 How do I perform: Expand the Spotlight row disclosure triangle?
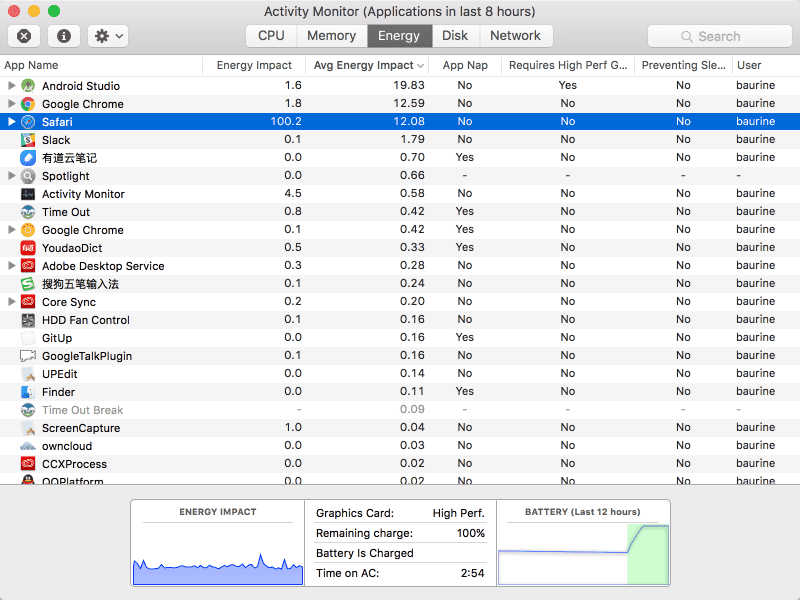[12, 176]
